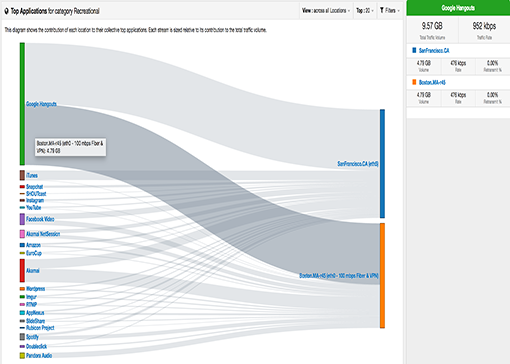510x364 pixels.
Task: Click the orange square beside Boston.MA-r45
Action: click(414, 82)
